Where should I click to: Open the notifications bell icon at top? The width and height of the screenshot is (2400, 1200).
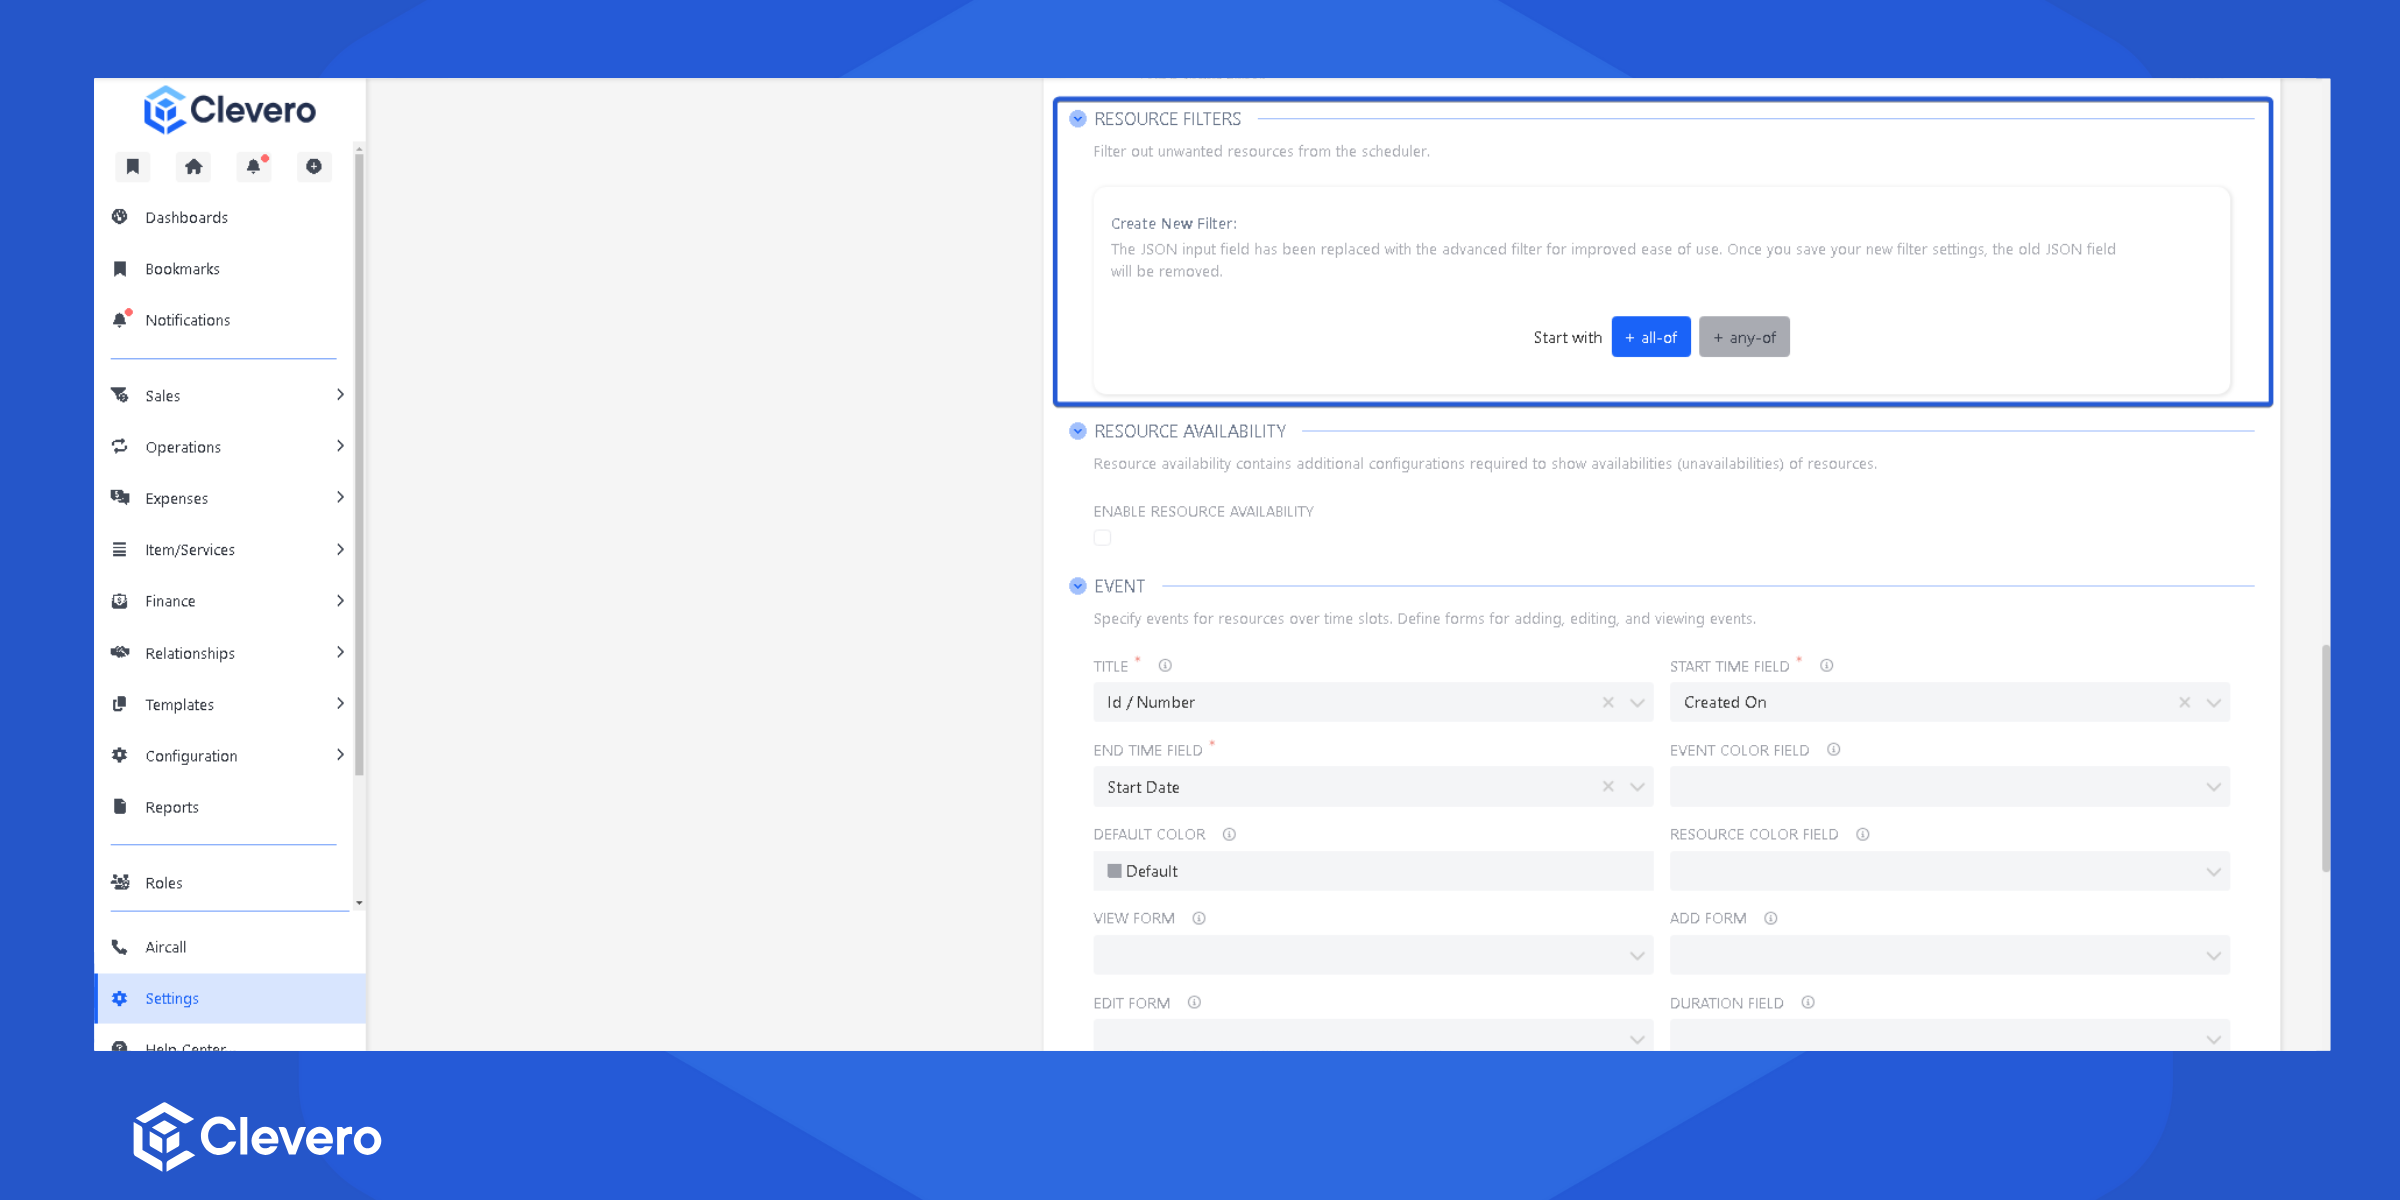(254, 166)
